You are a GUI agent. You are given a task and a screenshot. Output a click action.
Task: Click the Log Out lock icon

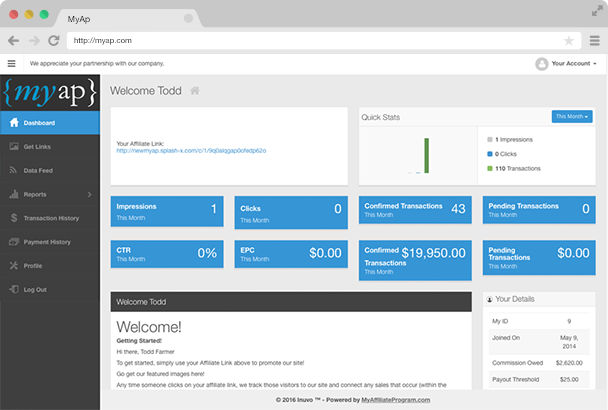tap(12, 289)
